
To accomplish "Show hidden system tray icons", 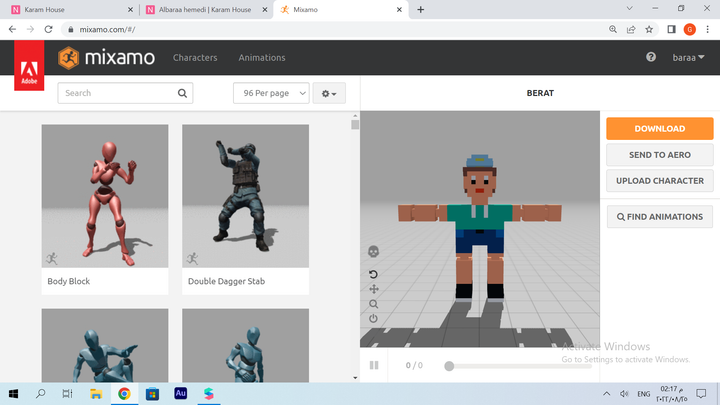I will coord(607,394).
